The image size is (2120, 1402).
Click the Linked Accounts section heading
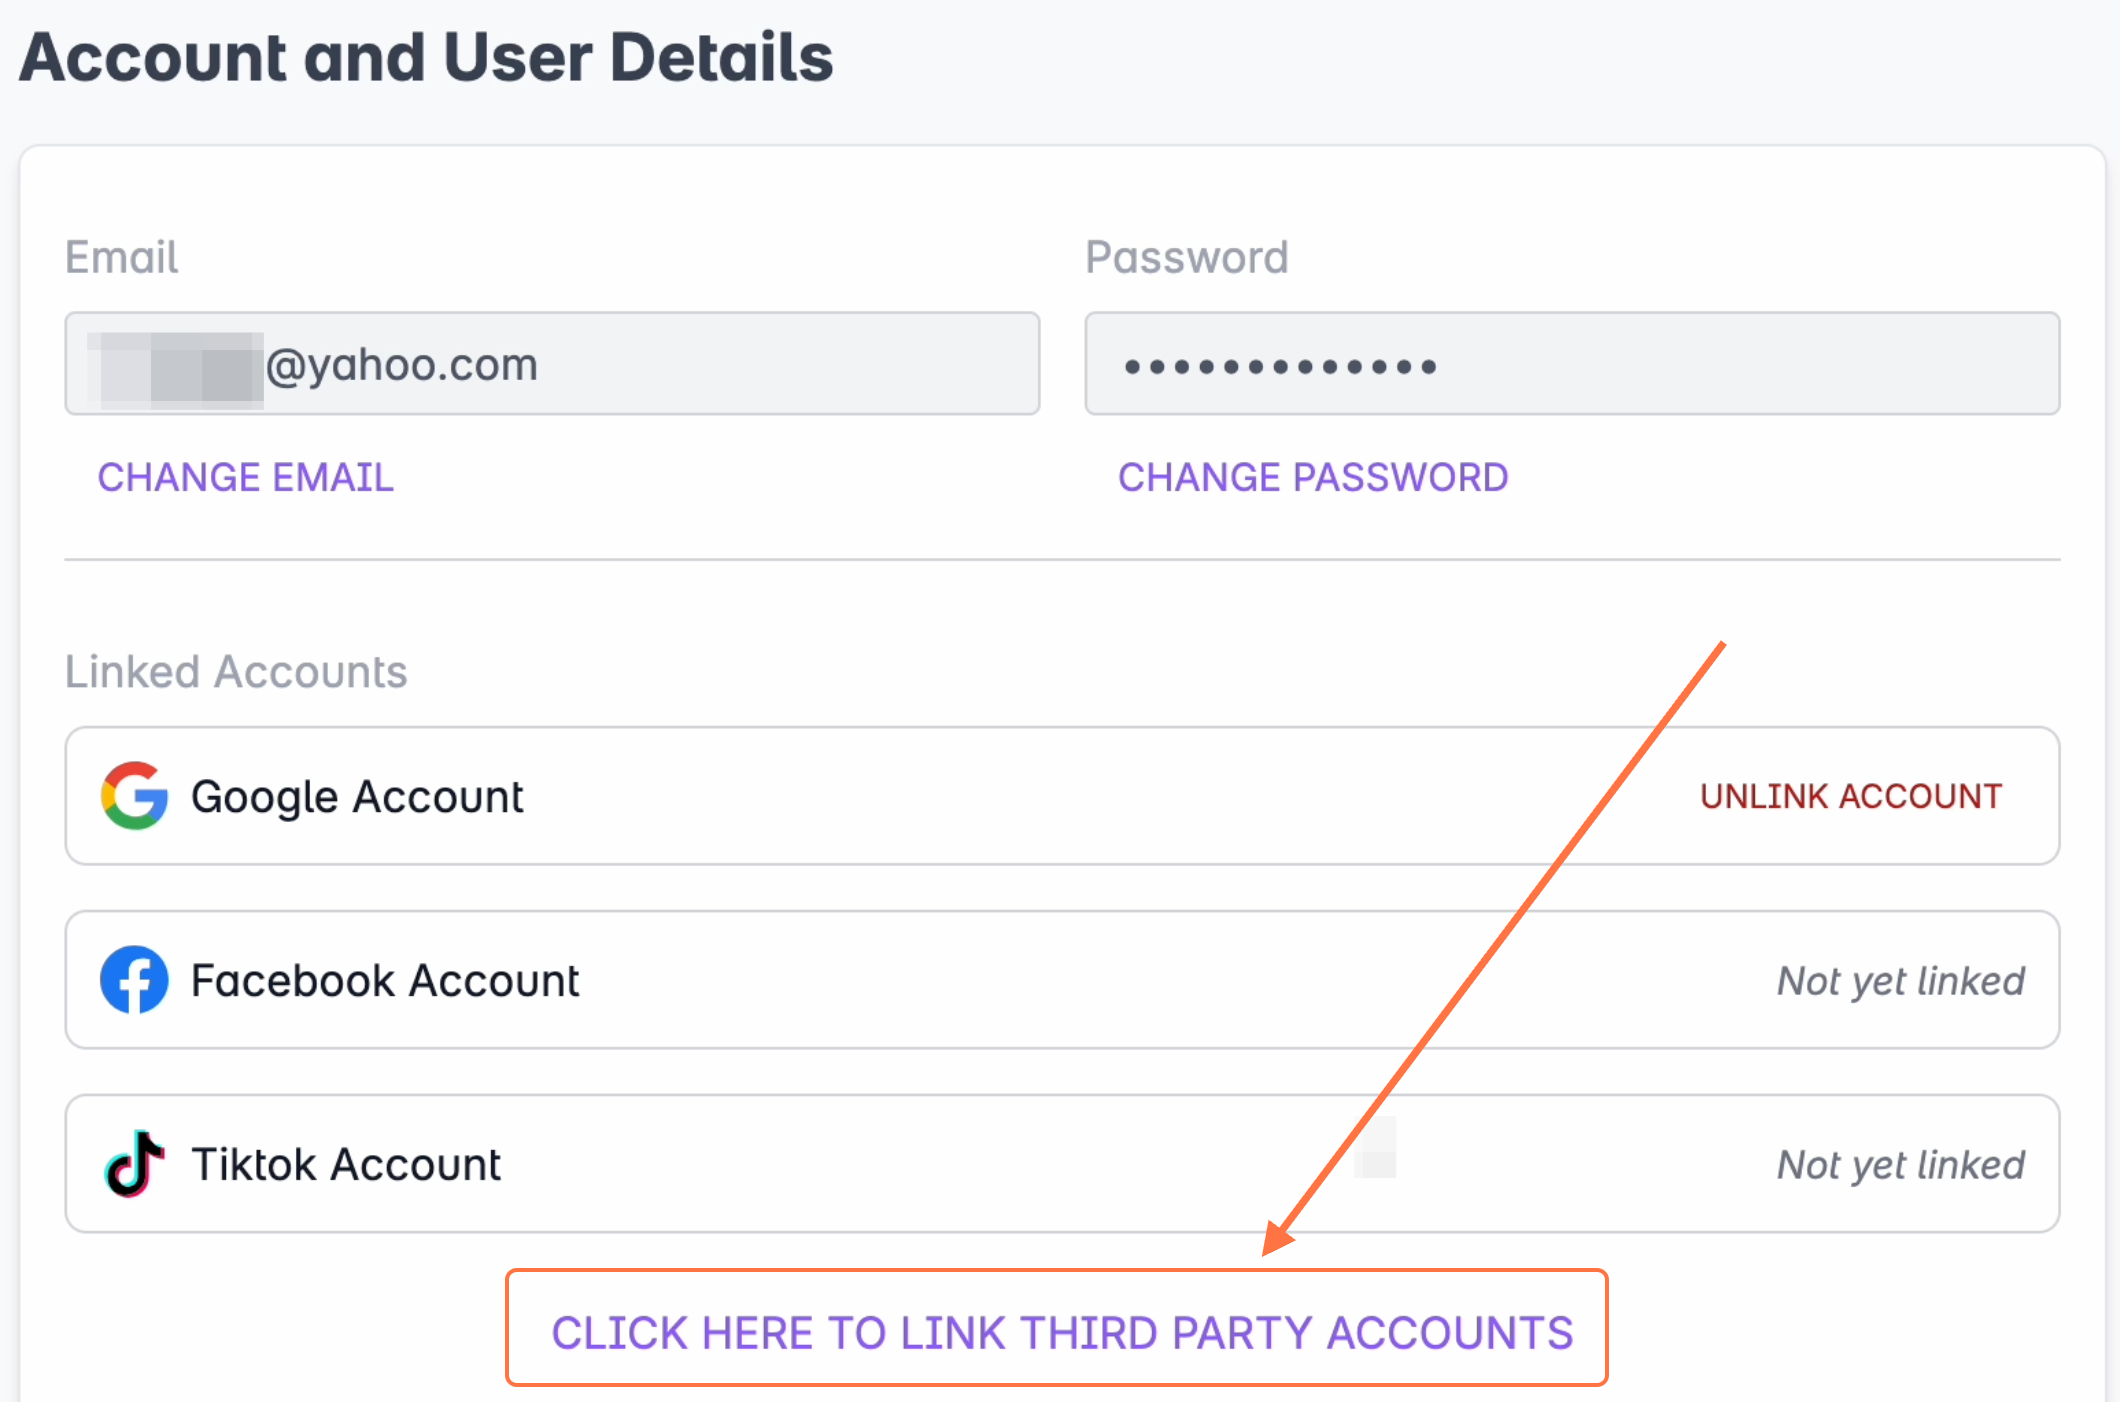pos(236,672)
